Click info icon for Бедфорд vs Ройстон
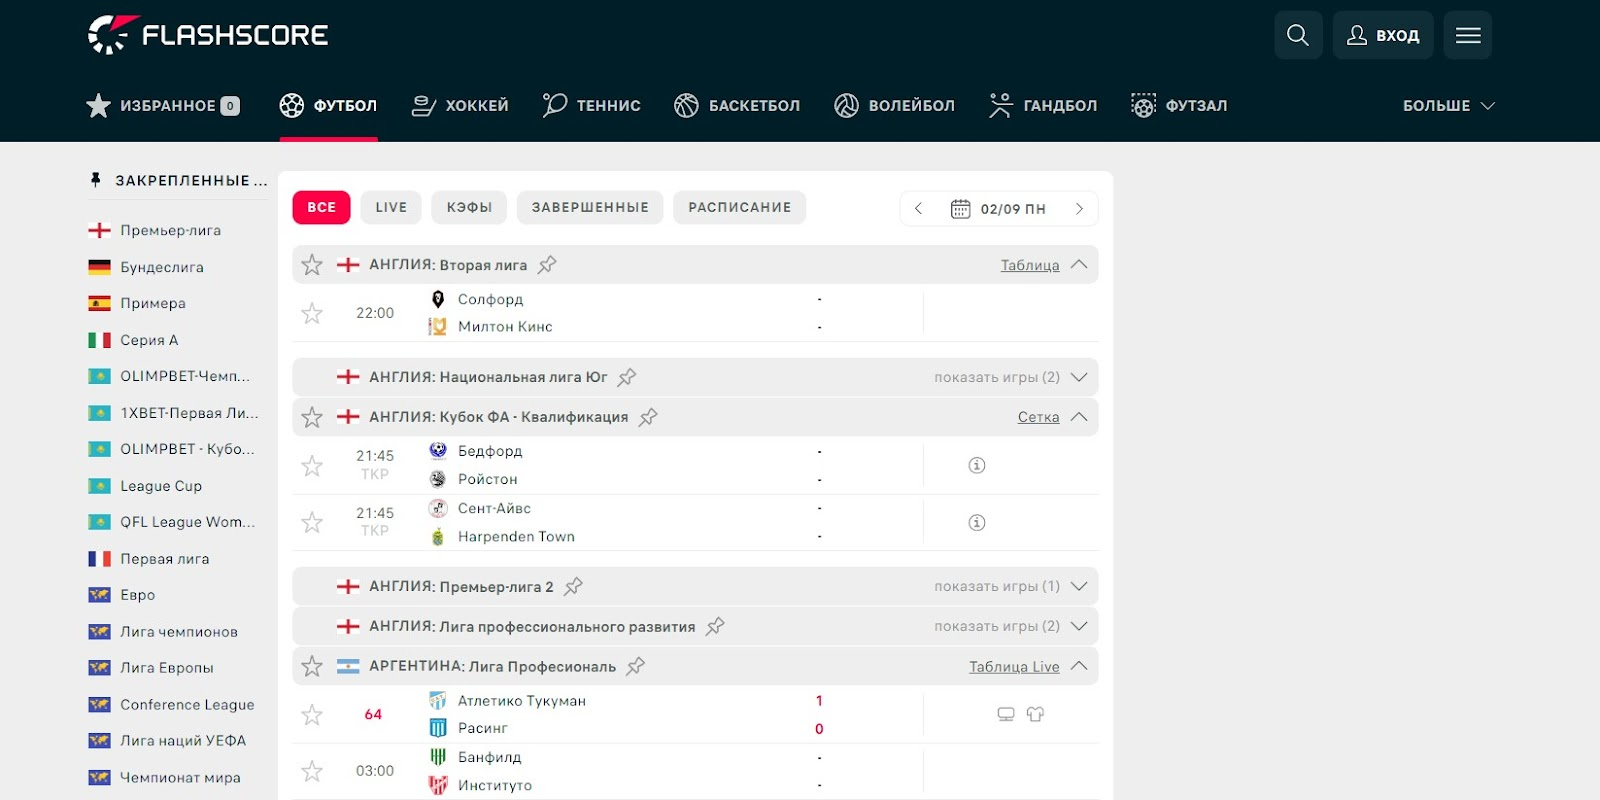Viewport: 1600px width, 800px height. (977, 465)
